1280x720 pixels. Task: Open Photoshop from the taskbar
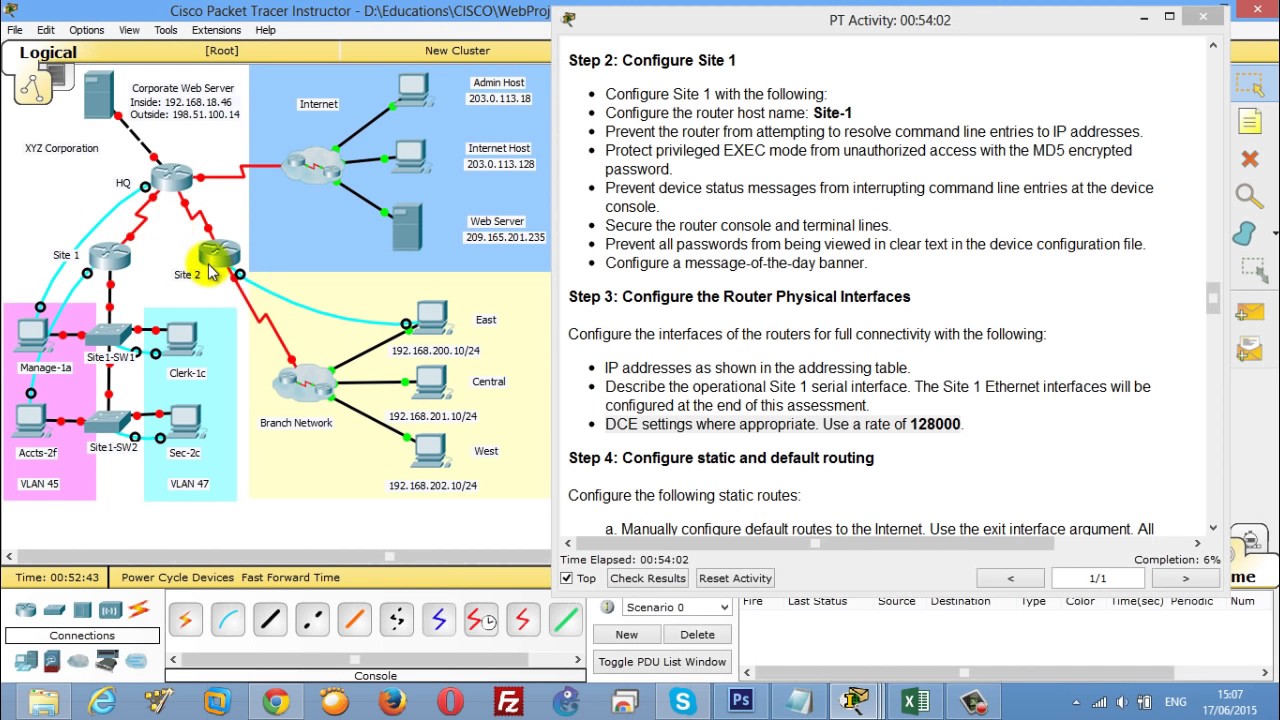pos(741,701)
